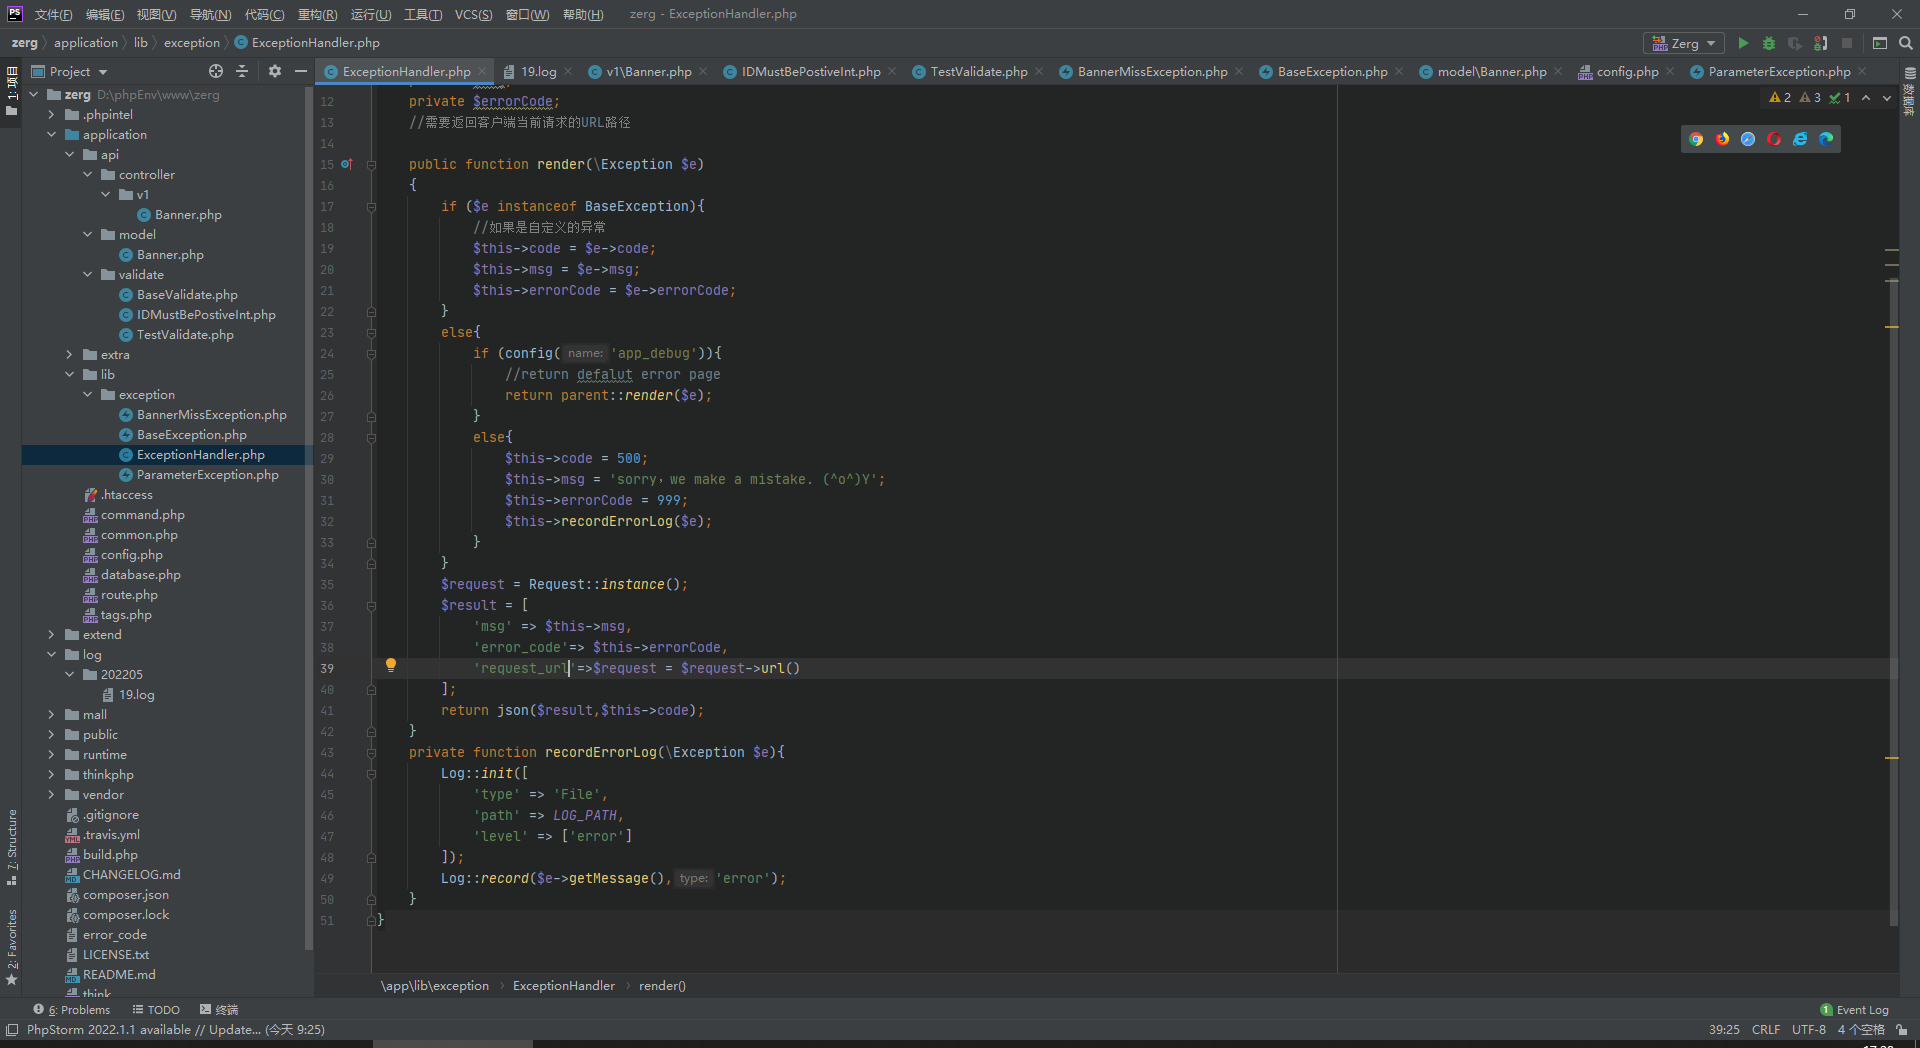
Task: Switch to the config.php tab
Action: (x=1627, y=72)
